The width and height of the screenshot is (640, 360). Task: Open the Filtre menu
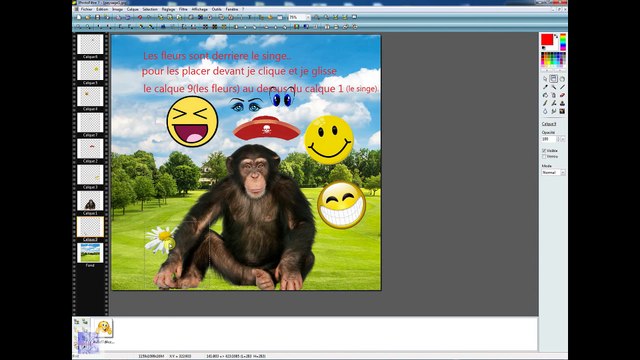[x=183, y=9]
